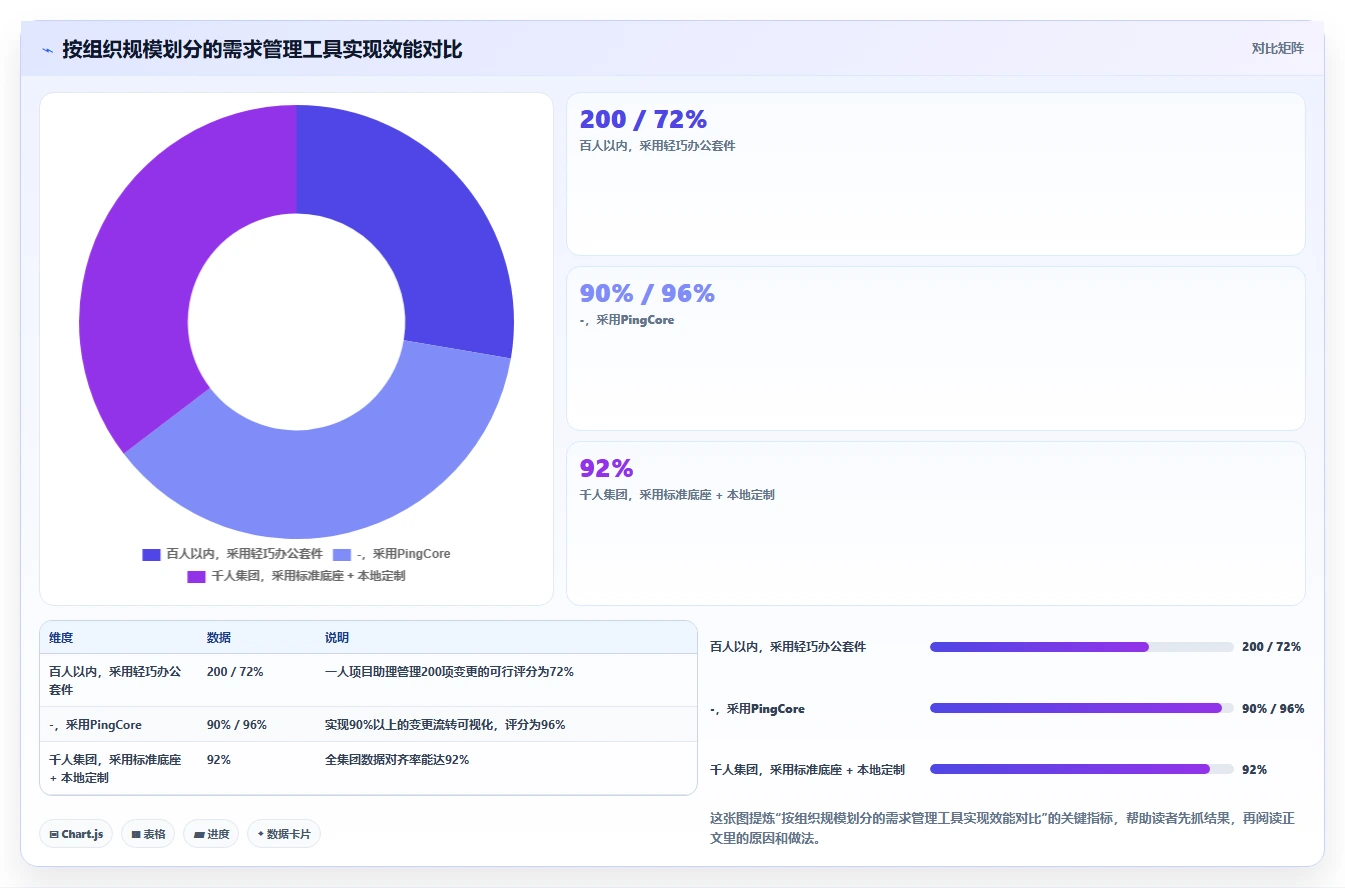This screenshot has height=888, width=1345.
Task: Click the summary paragraph starting 这张图提炼
Action: [x=1002, y=828]
